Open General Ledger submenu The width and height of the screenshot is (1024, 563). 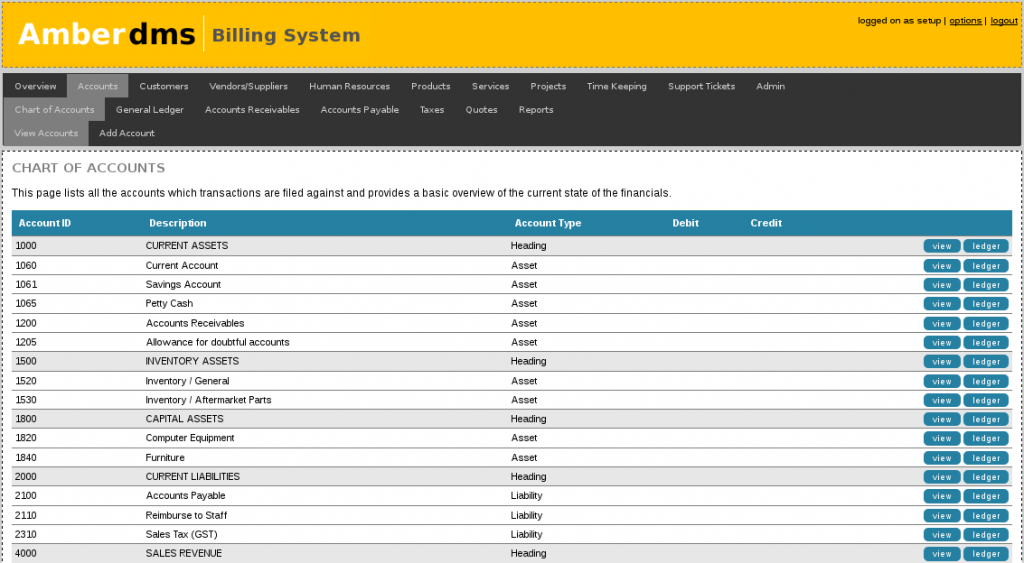tap(150, 110)
